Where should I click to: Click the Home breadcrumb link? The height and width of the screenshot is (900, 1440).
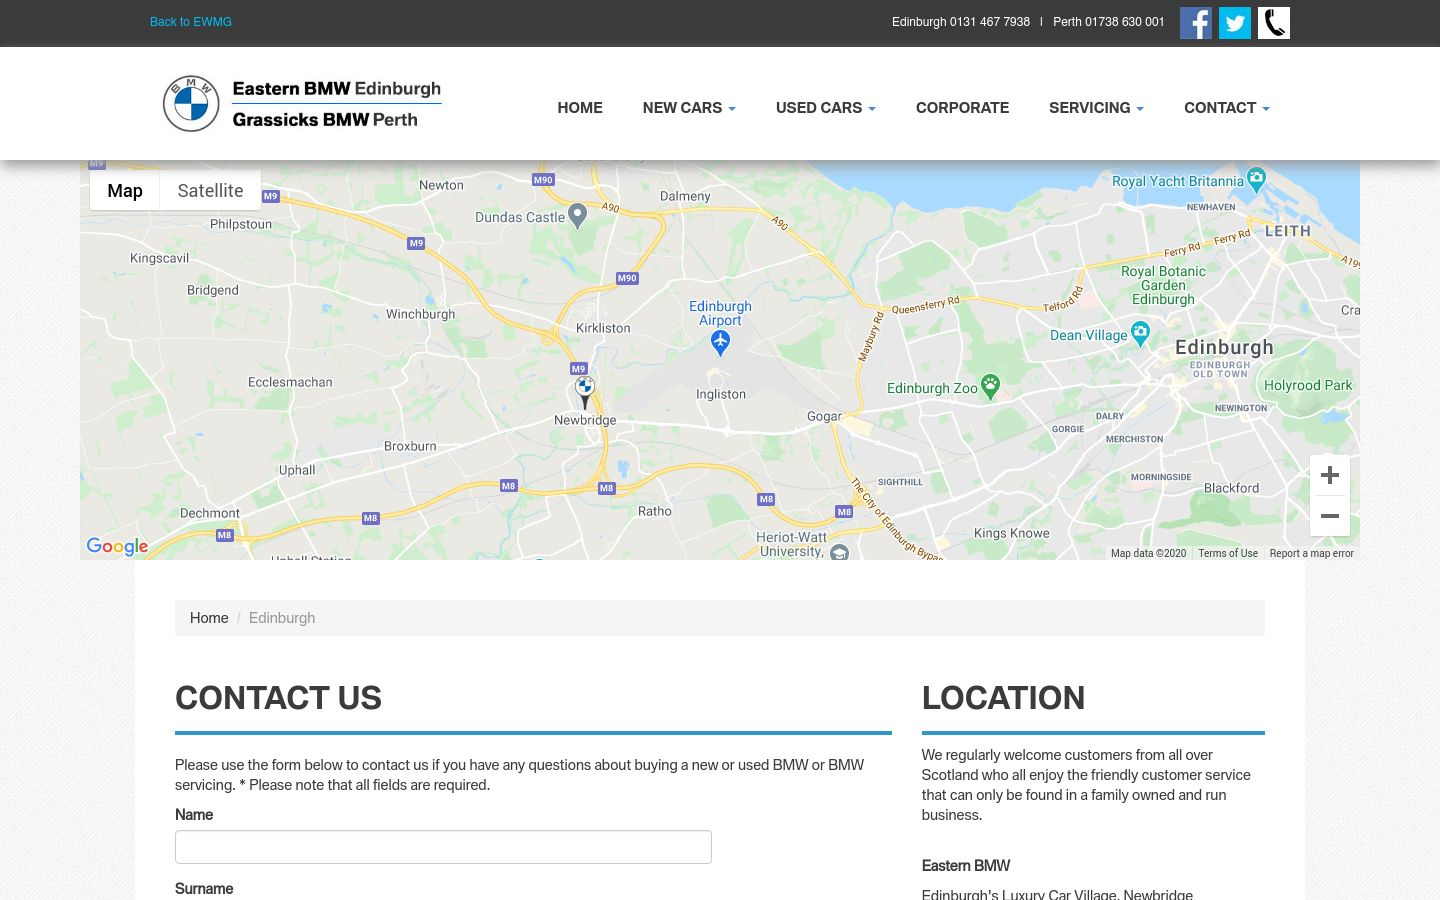coord(209,618)
